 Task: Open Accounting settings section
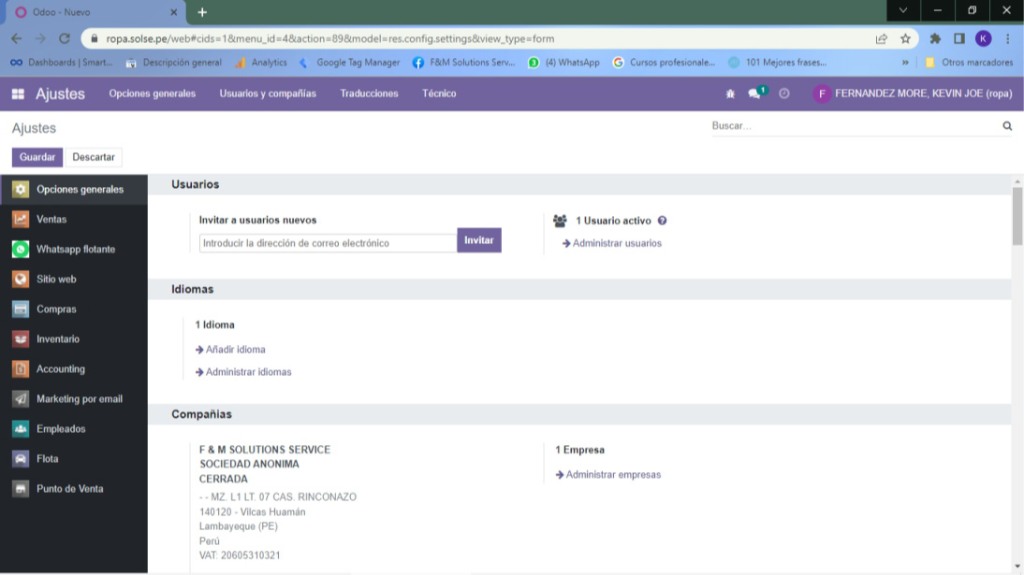point(74,369)
